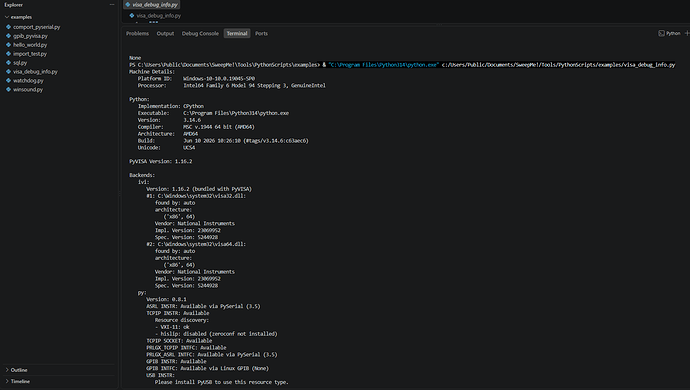Click the visa32.dll path line in terminal
Screen dimensions: 690x390
(x=196, y=196)
